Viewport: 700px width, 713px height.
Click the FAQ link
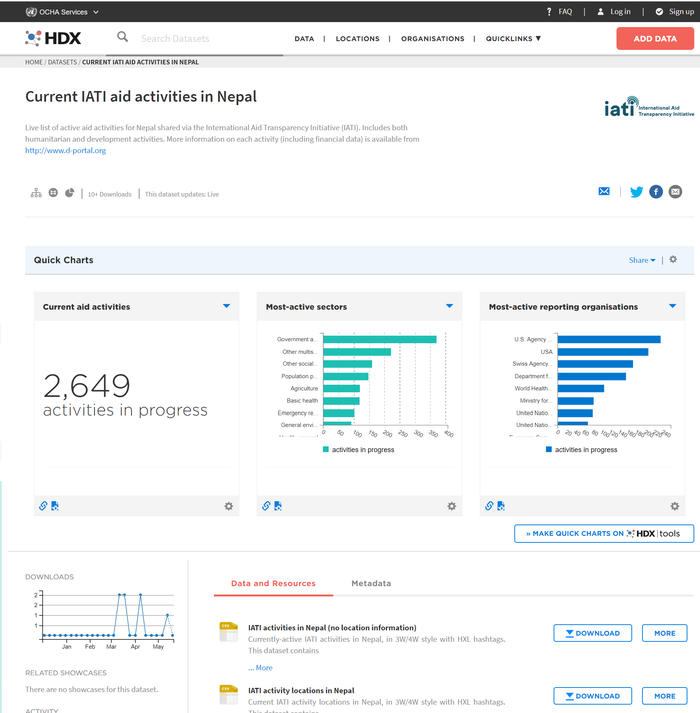[x=565, y=12]
